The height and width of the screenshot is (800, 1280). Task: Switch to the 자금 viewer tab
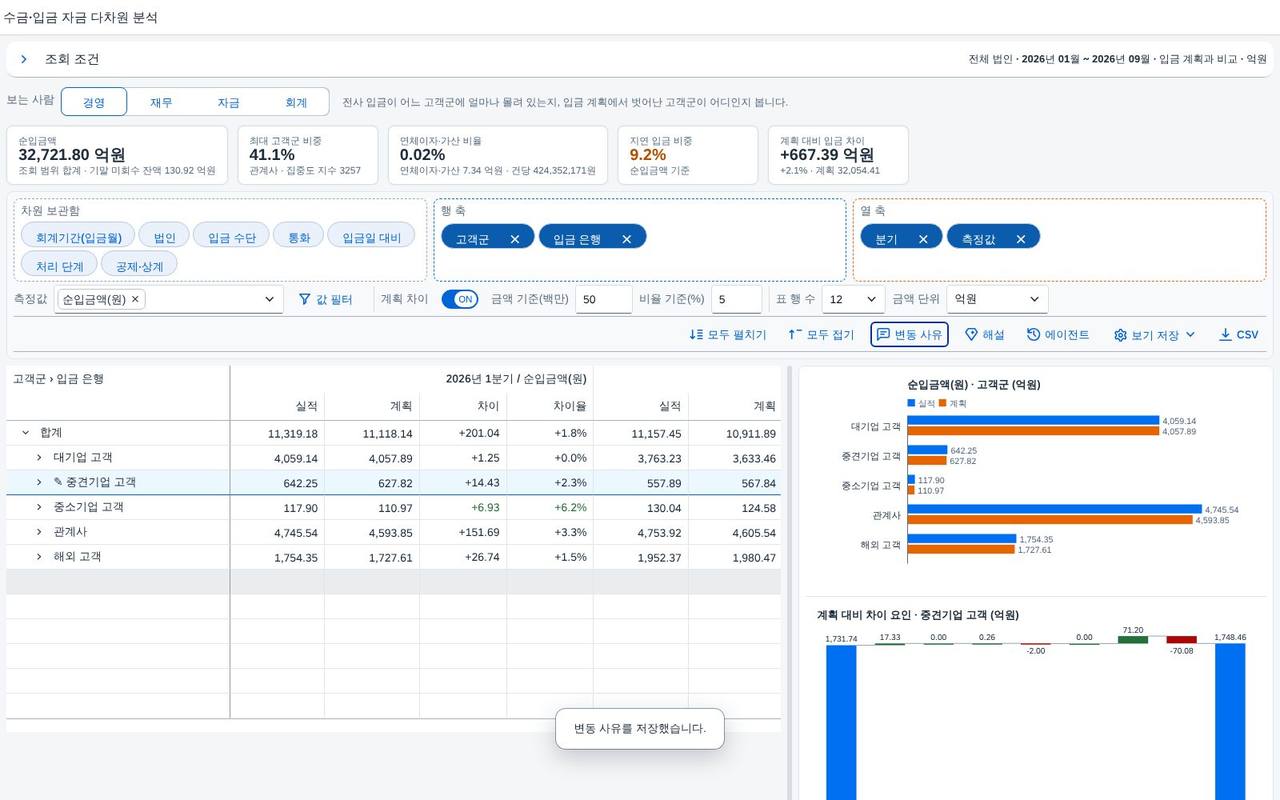click(x=228, y=102)
